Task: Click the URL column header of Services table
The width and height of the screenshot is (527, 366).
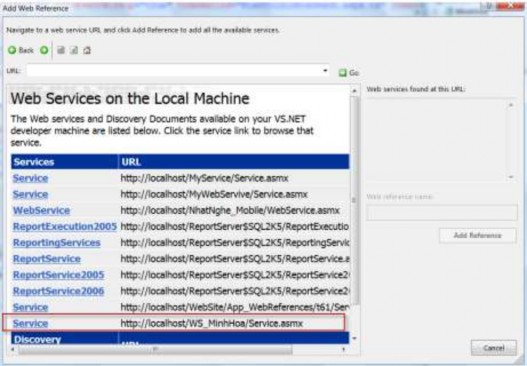Action: 234,162
